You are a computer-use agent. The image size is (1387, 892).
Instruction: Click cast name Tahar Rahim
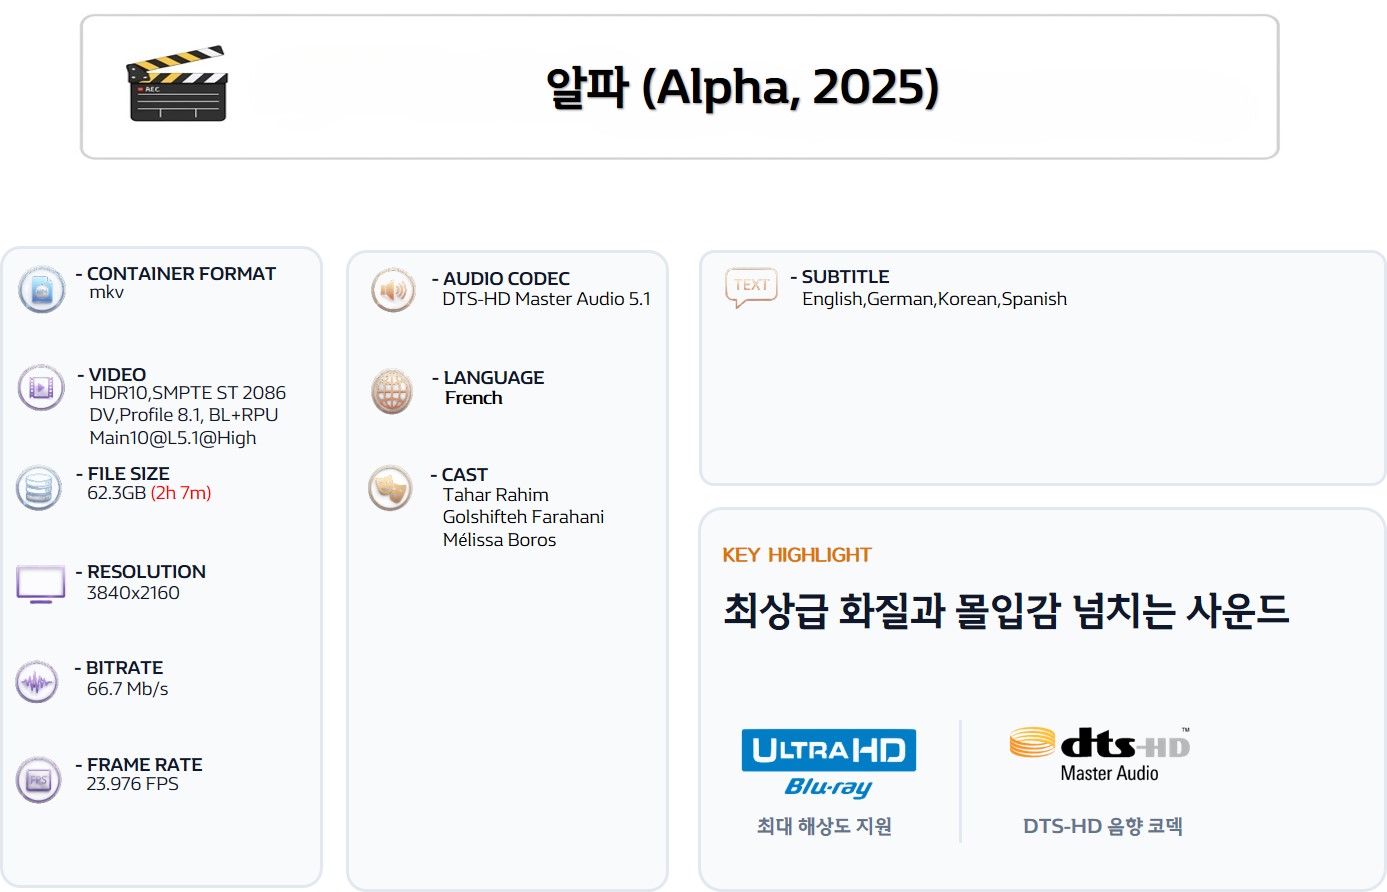[496, 495]
